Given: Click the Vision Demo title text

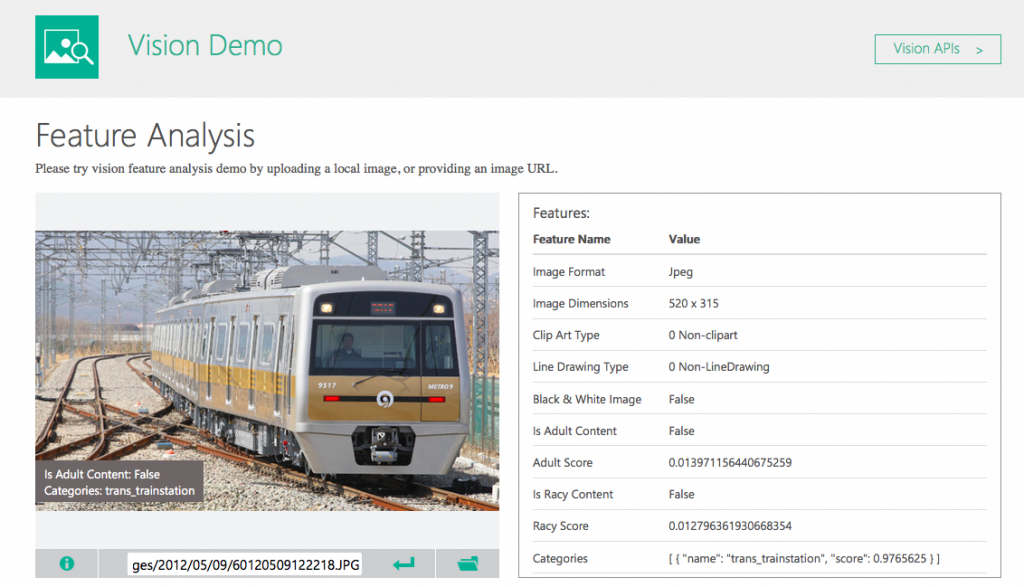Looking at the screenshot, I should pyautogui.click(x=205, y=46).
